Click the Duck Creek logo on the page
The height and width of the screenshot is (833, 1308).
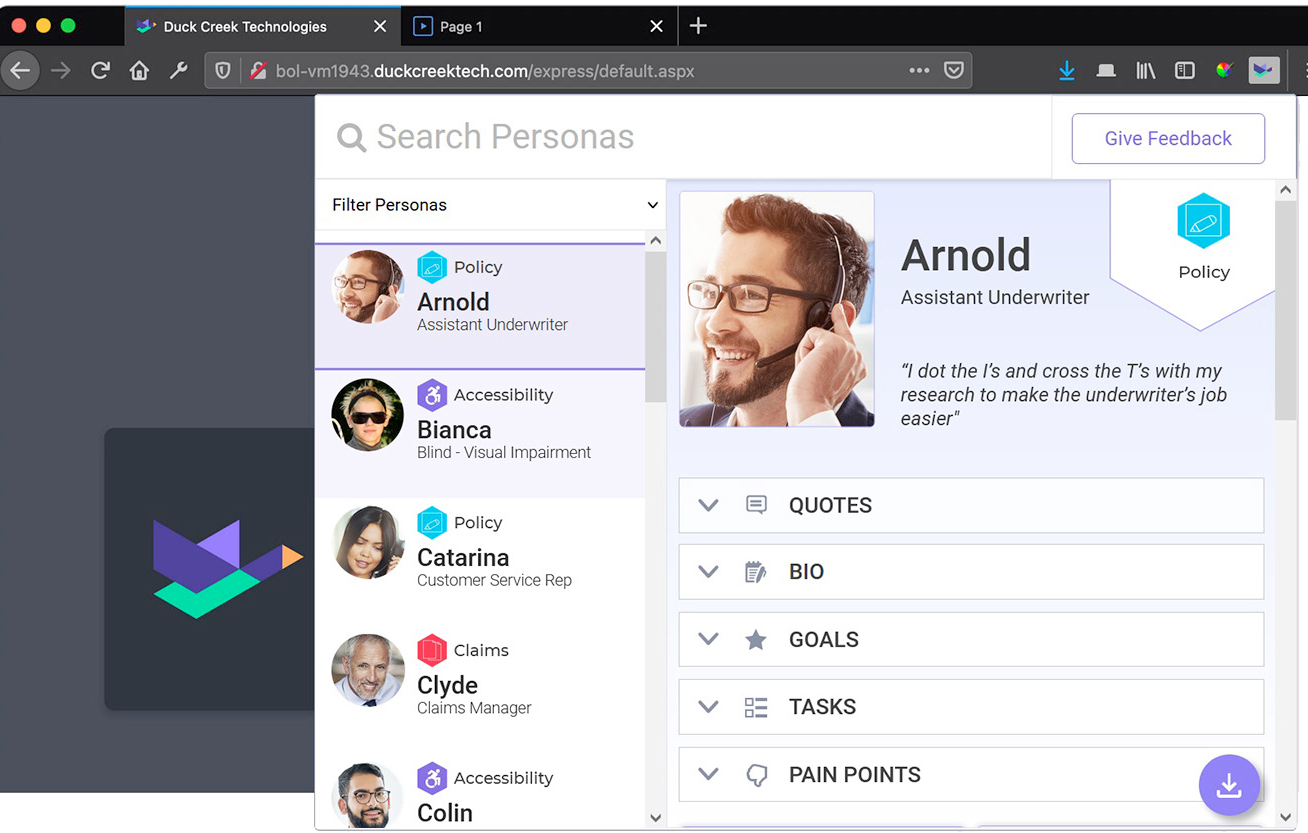point(227,568)
